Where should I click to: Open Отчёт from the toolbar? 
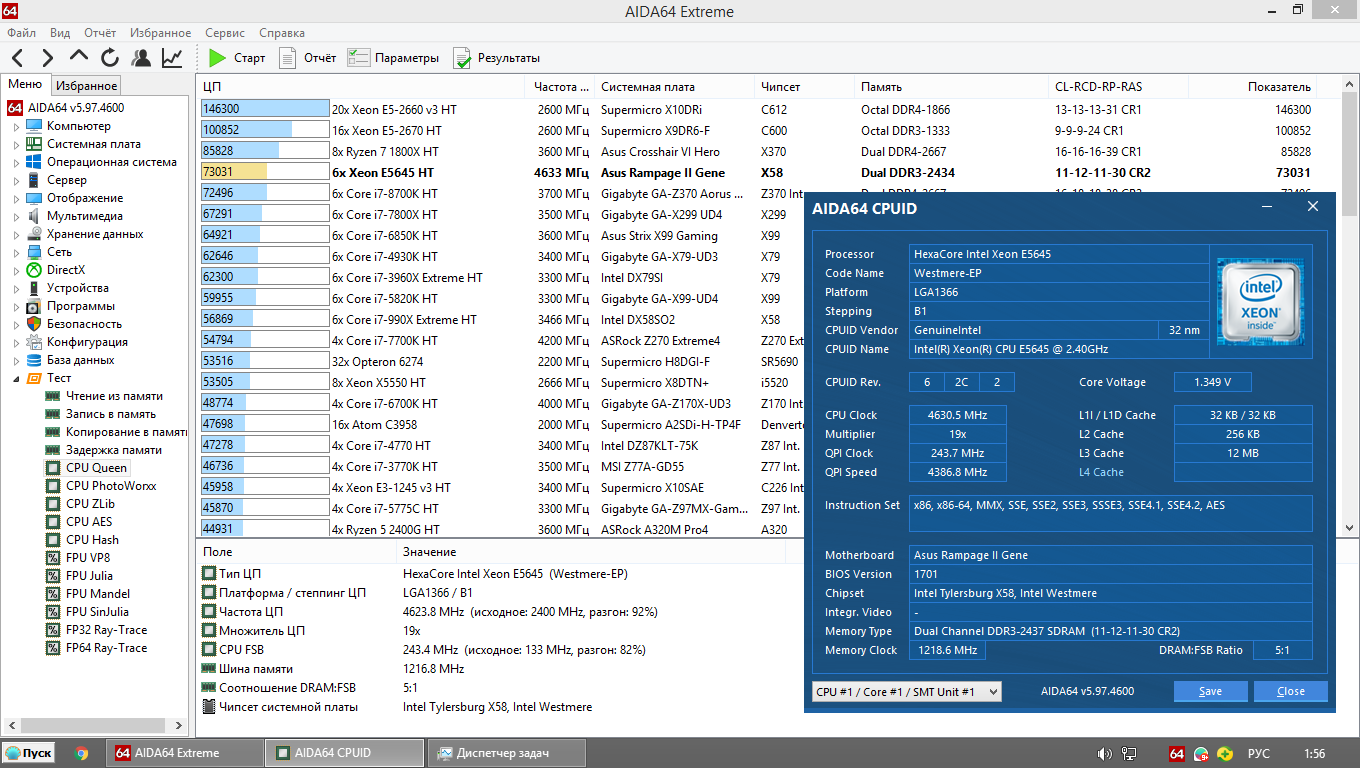tap(307, 58)
